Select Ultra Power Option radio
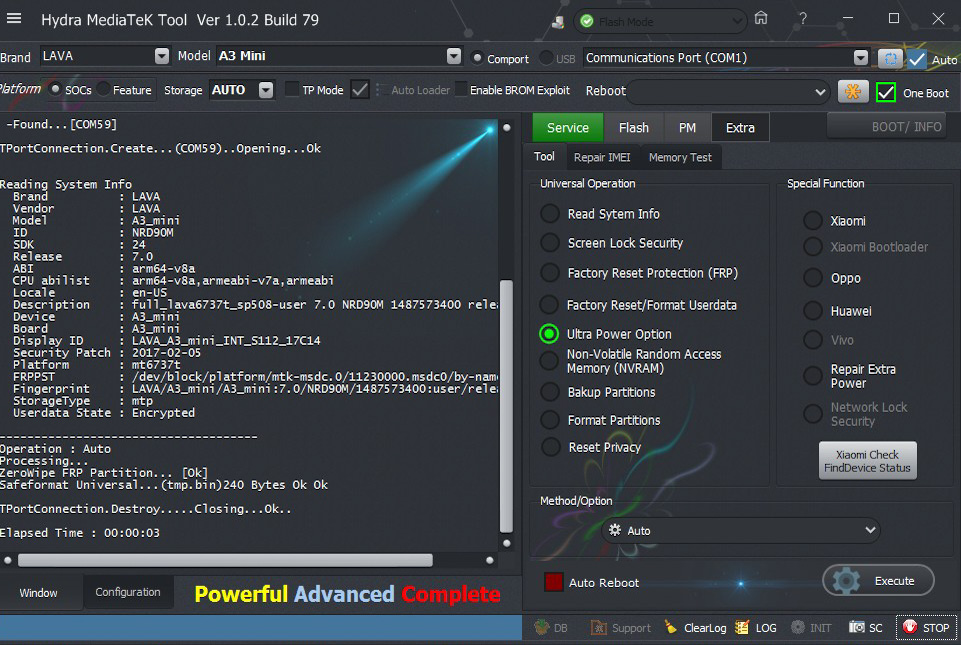961x645 pixels. point(549,334)
